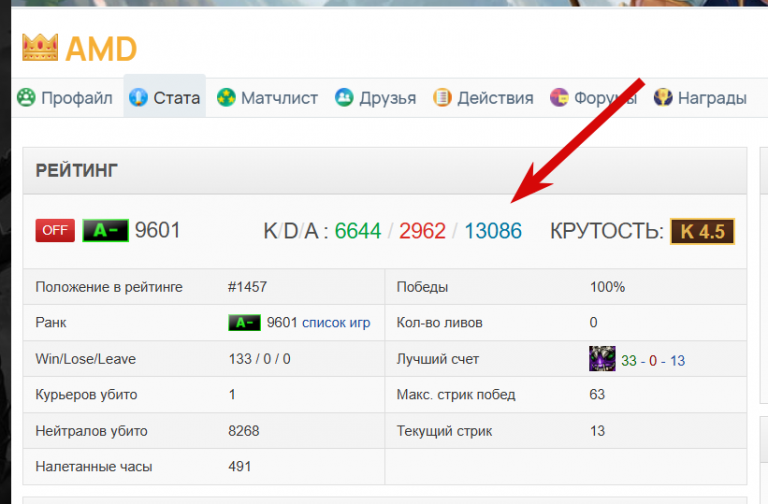The image size is (768, 504).
Task: Open the Действия tab
Action: pyautogui.click(x=483, y=97)
